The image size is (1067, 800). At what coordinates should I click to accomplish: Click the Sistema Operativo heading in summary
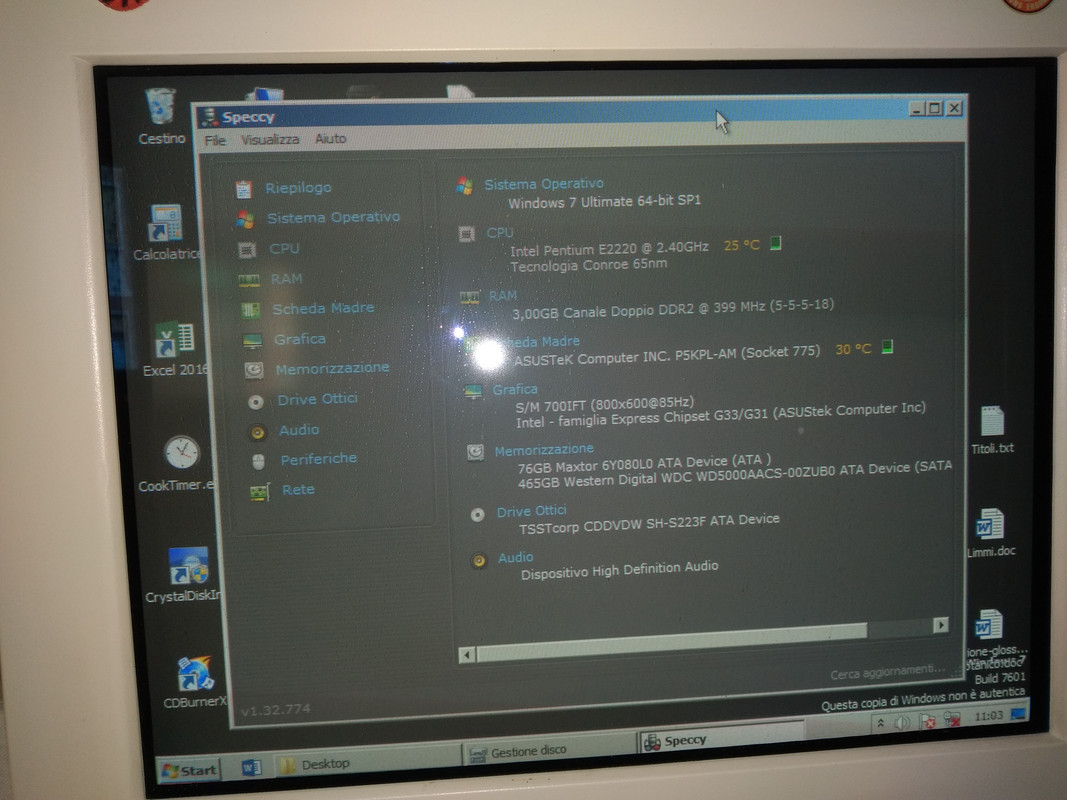click(x=544, y=184)
